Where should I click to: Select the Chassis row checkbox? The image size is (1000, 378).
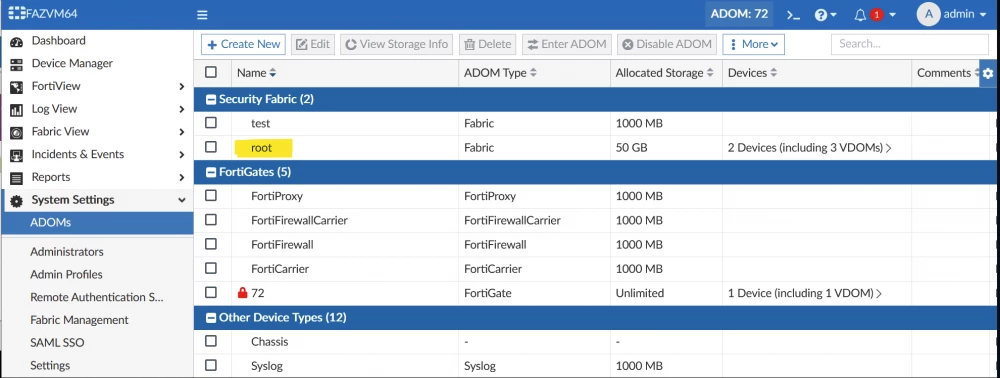[x=211, y=341]
